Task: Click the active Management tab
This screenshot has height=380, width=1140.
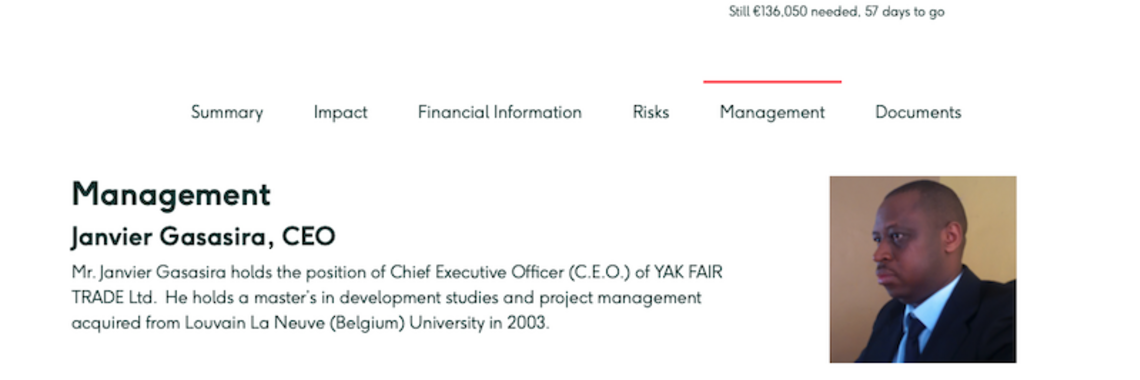Action: [772, 113]
